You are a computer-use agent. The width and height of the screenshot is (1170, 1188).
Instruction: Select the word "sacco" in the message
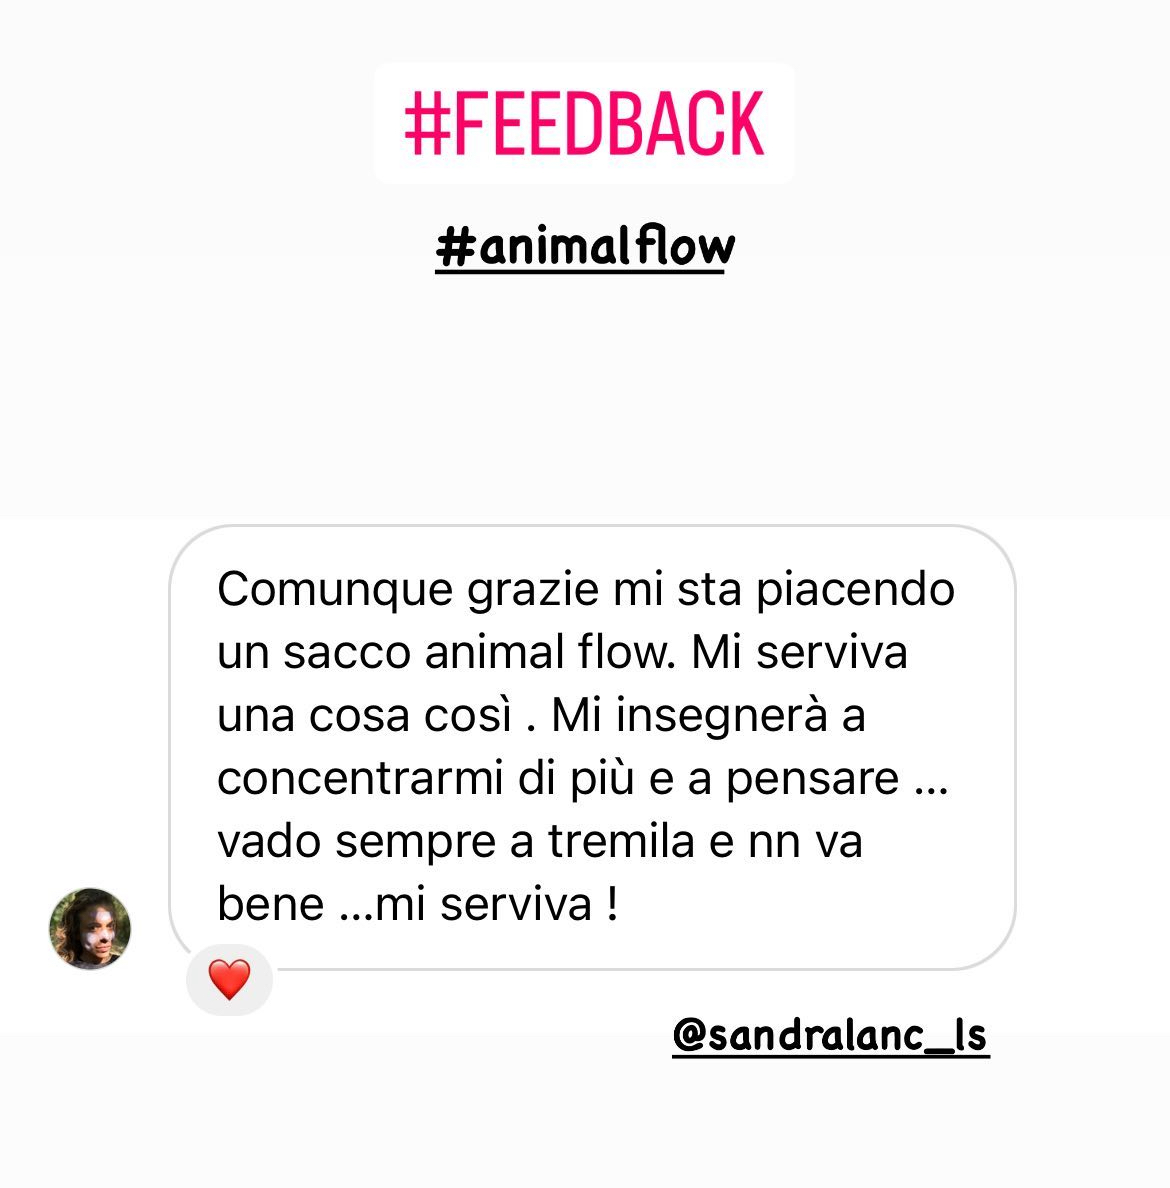347,652
